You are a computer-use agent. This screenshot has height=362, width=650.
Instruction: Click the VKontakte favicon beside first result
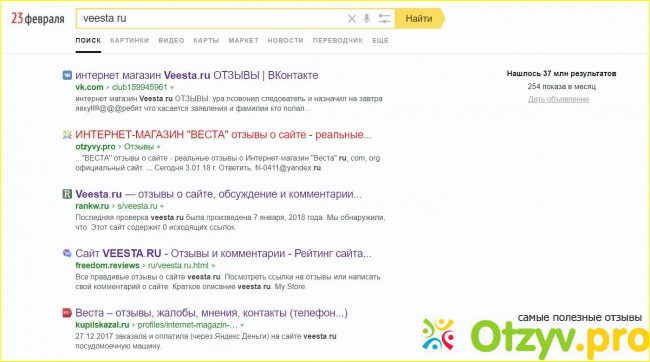click(67, 75)
